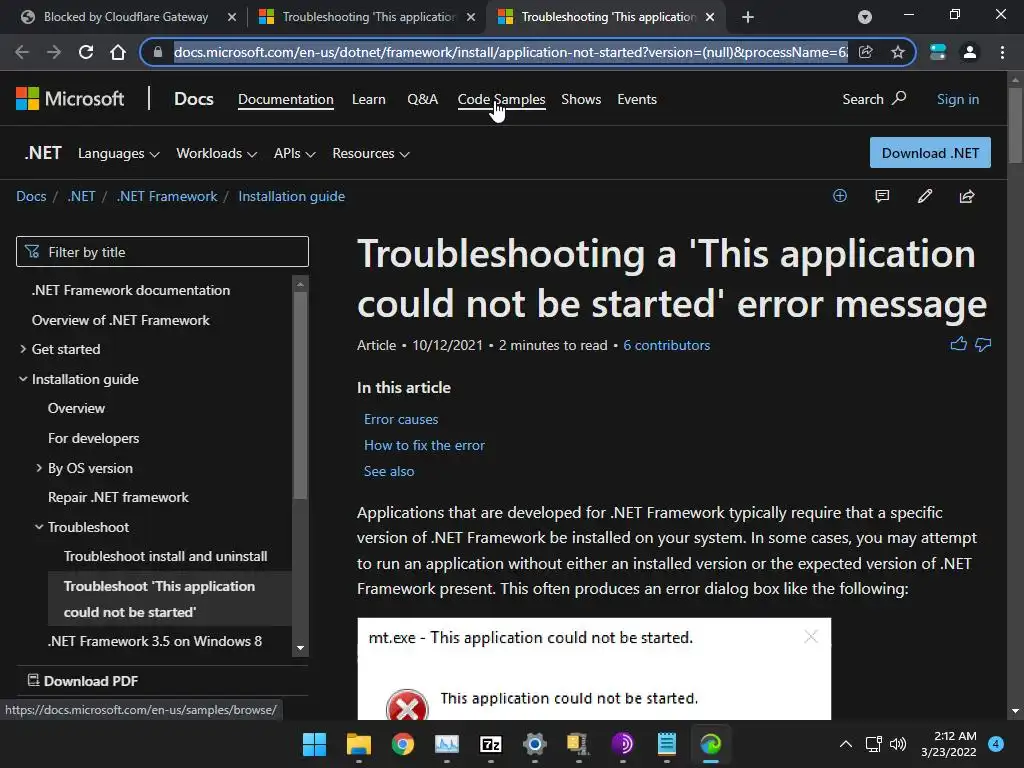1024x768 pixels.
Task: Click the Sign in link
Action: pyautogui.click(x=957, y=99)
